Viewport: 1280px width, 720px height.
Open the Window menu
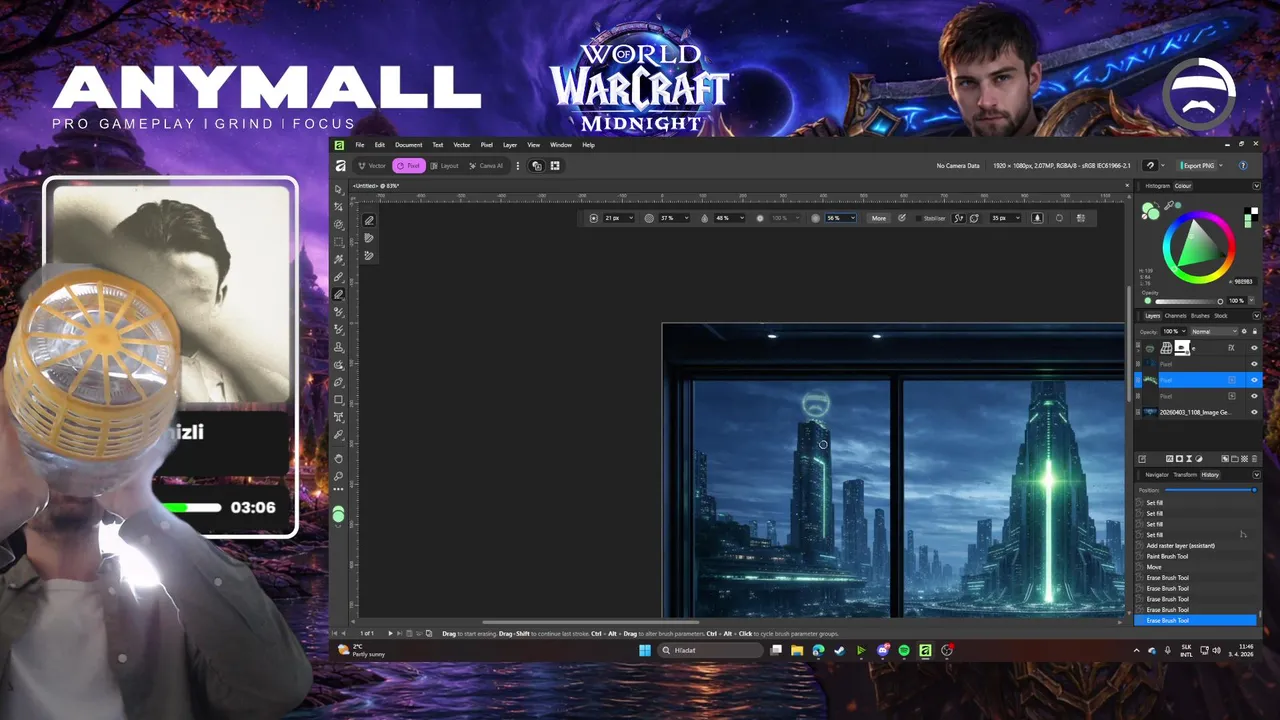click(x=561, y=145)
